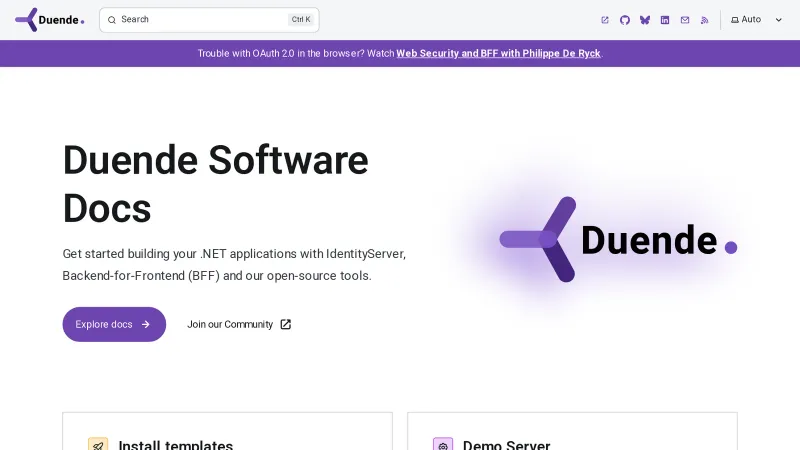Click the Ctrl K shortcut badge
This screenshot has width=800, height=450.
pos(301,20)
